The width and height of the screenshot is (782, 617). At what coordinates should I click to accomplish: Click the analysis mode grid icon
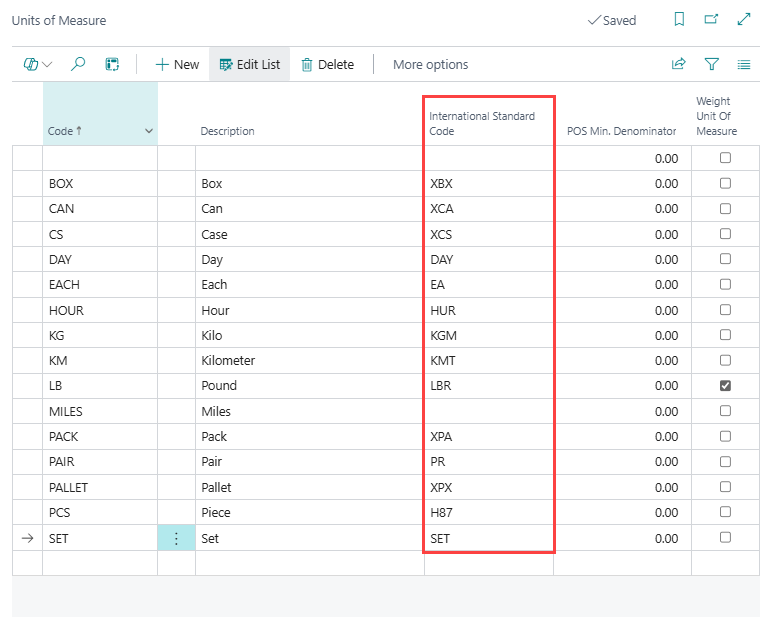tap(112, 64)
